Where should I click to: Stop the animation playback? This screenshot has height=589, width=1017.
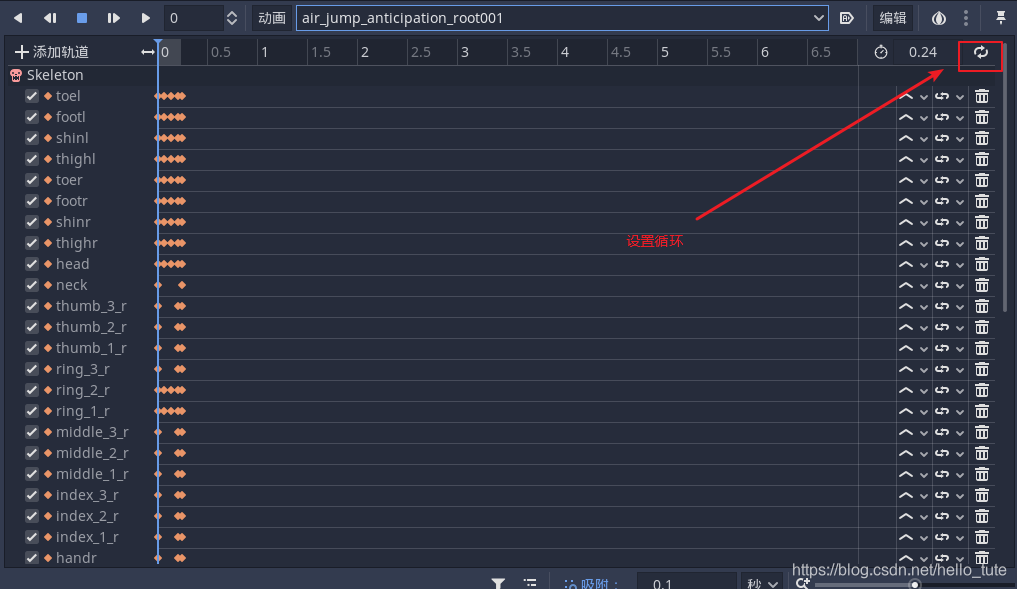pyautogui.click(x=82, y=18)
